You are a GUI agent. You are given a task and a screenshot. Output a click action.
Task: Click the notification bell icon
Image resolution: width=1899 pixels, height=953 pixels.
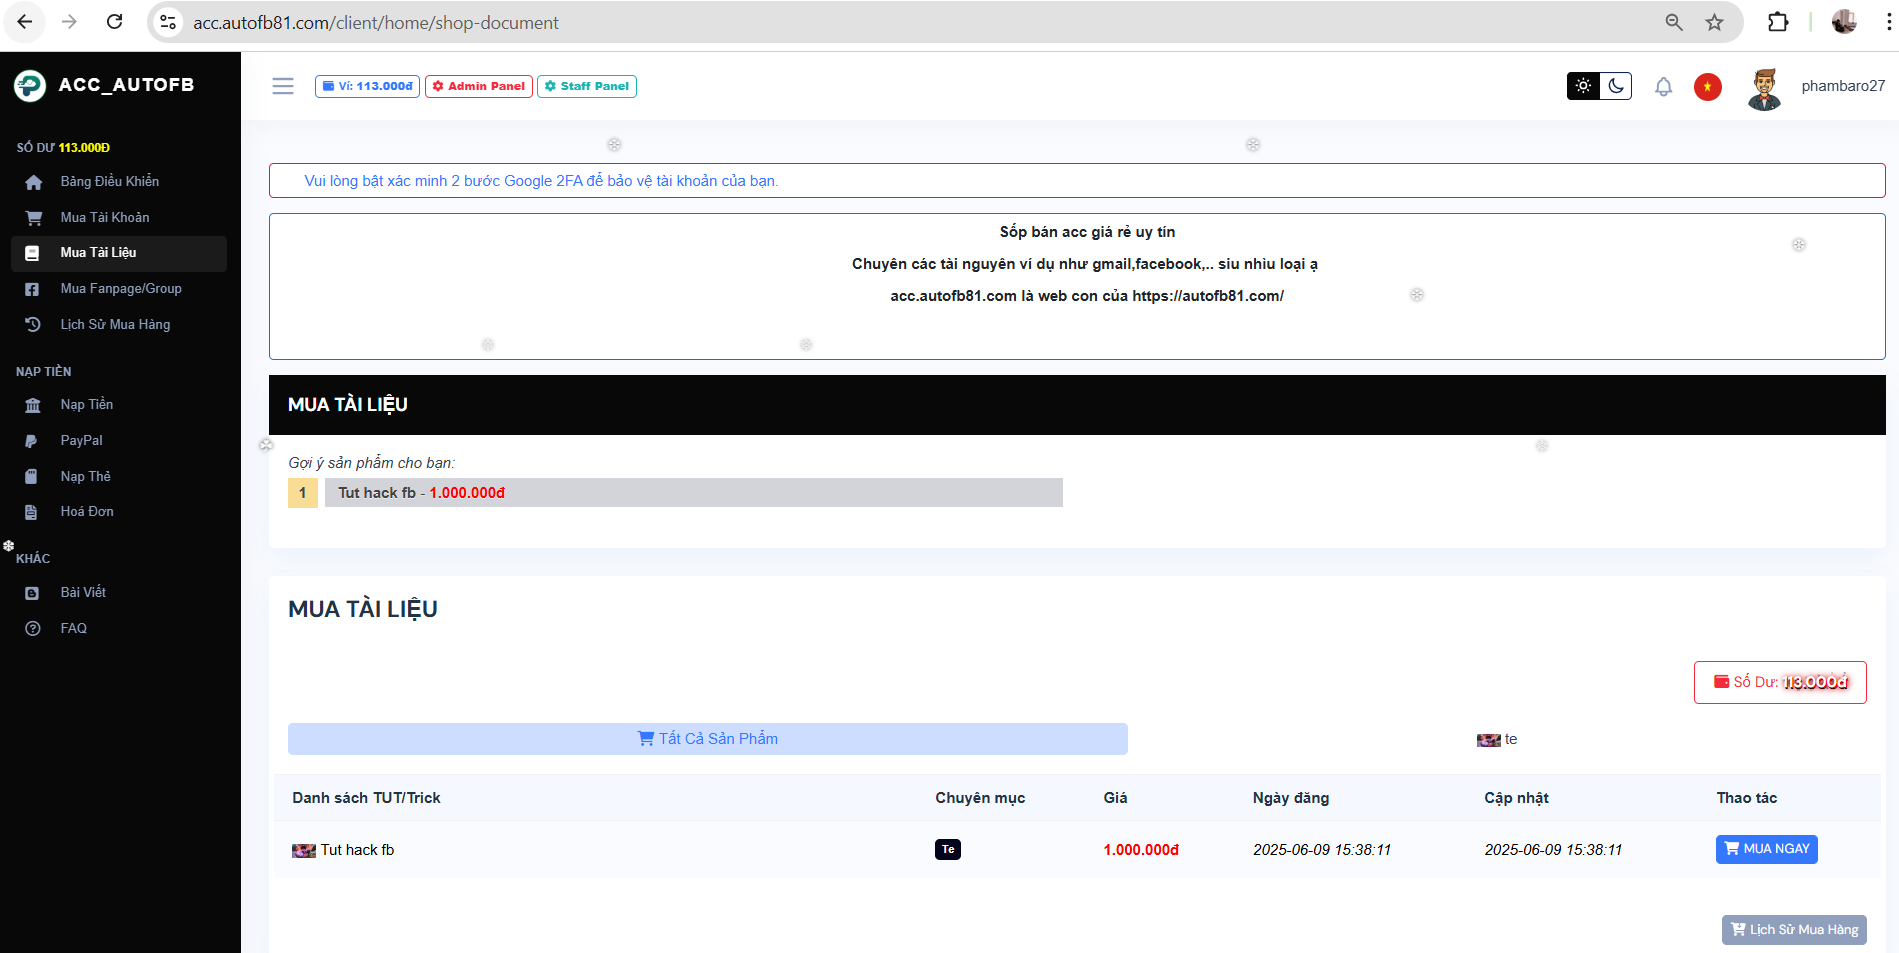pos(1663,87)
